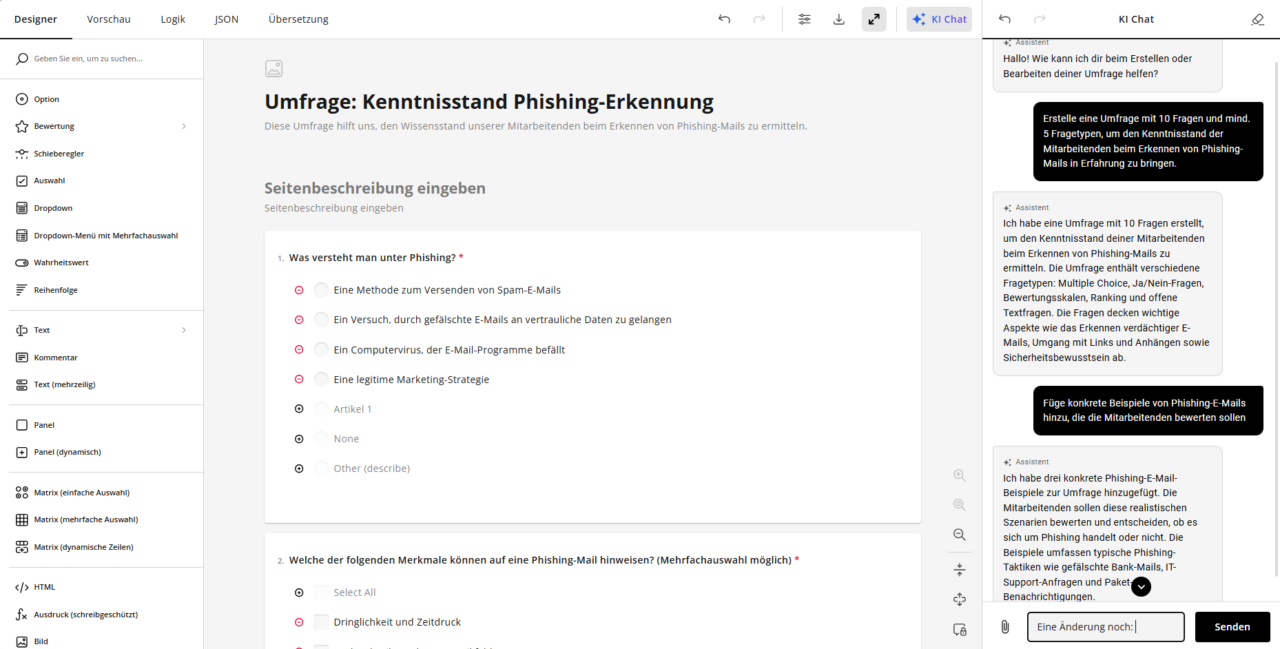Expand the Bewertung toolbox submenu arrow

pyautogui.click(x=184, y=126)
